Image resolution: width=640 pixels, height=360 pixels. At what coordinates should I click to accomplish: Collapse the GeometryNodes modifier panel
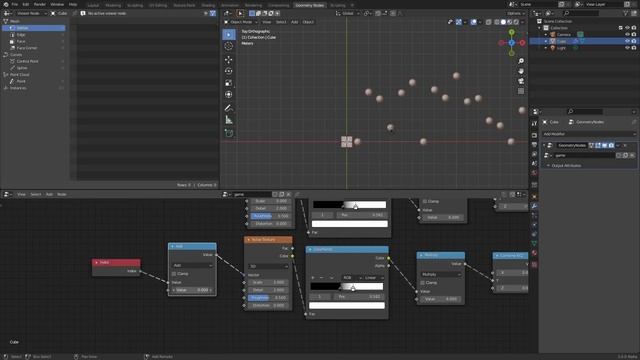click(544, 145)
